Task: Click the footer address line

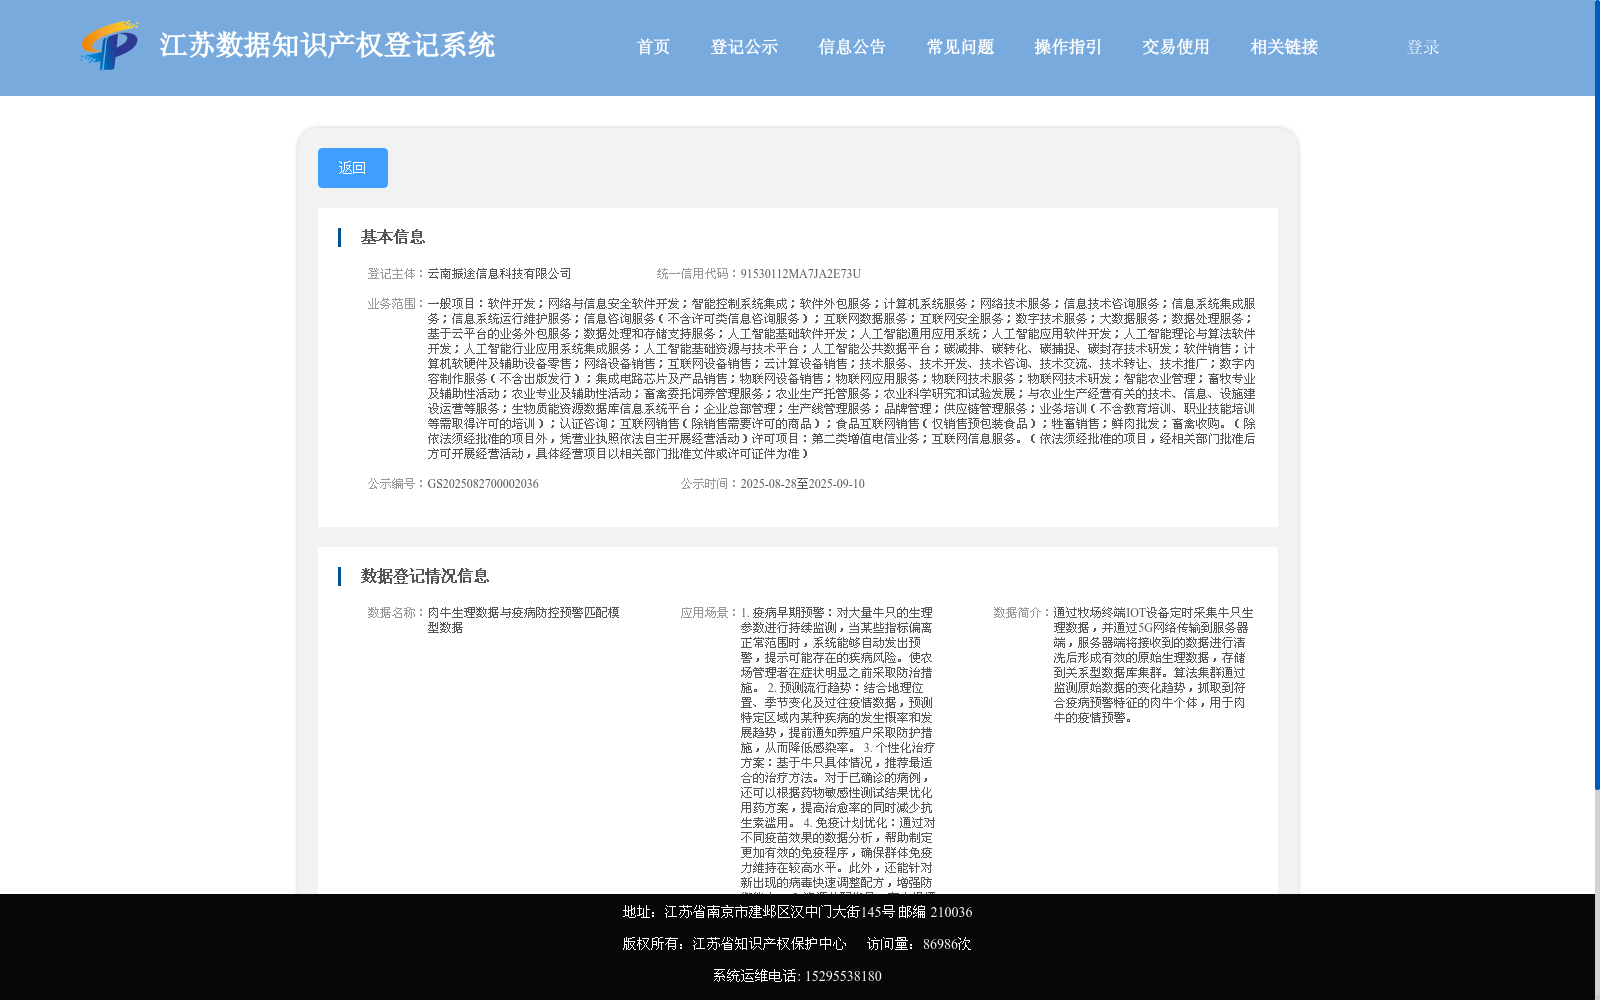Action: (797, 912)
